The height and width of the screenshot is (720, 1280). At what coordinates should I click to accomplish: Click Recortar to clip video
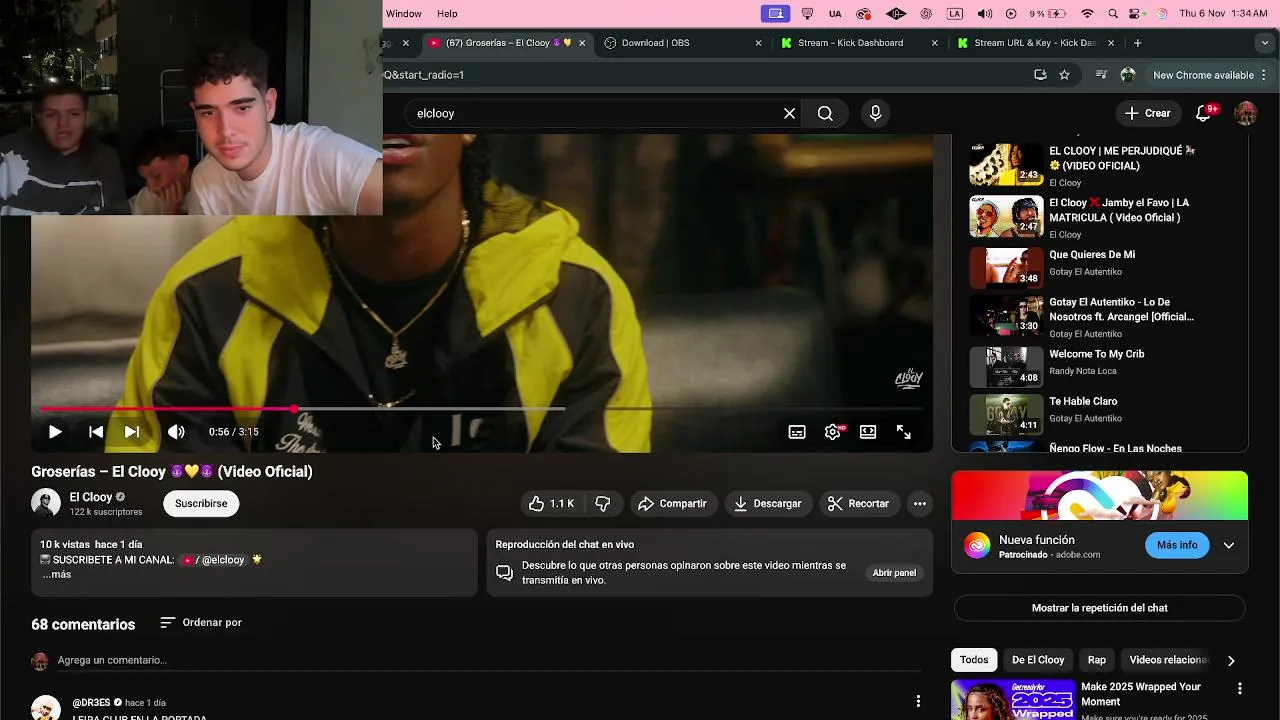(858, 504)
